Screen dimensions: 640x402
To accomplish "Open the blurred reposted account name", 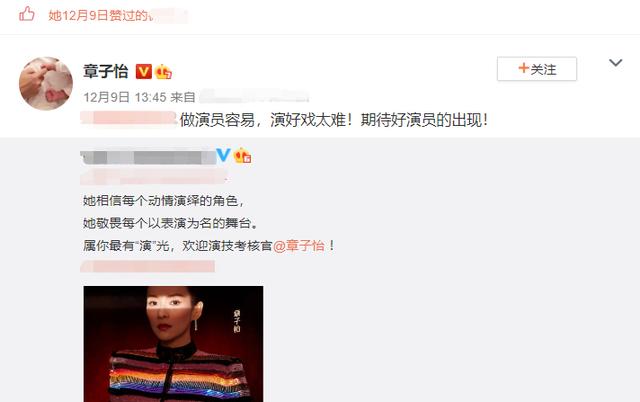I will 148,157.
